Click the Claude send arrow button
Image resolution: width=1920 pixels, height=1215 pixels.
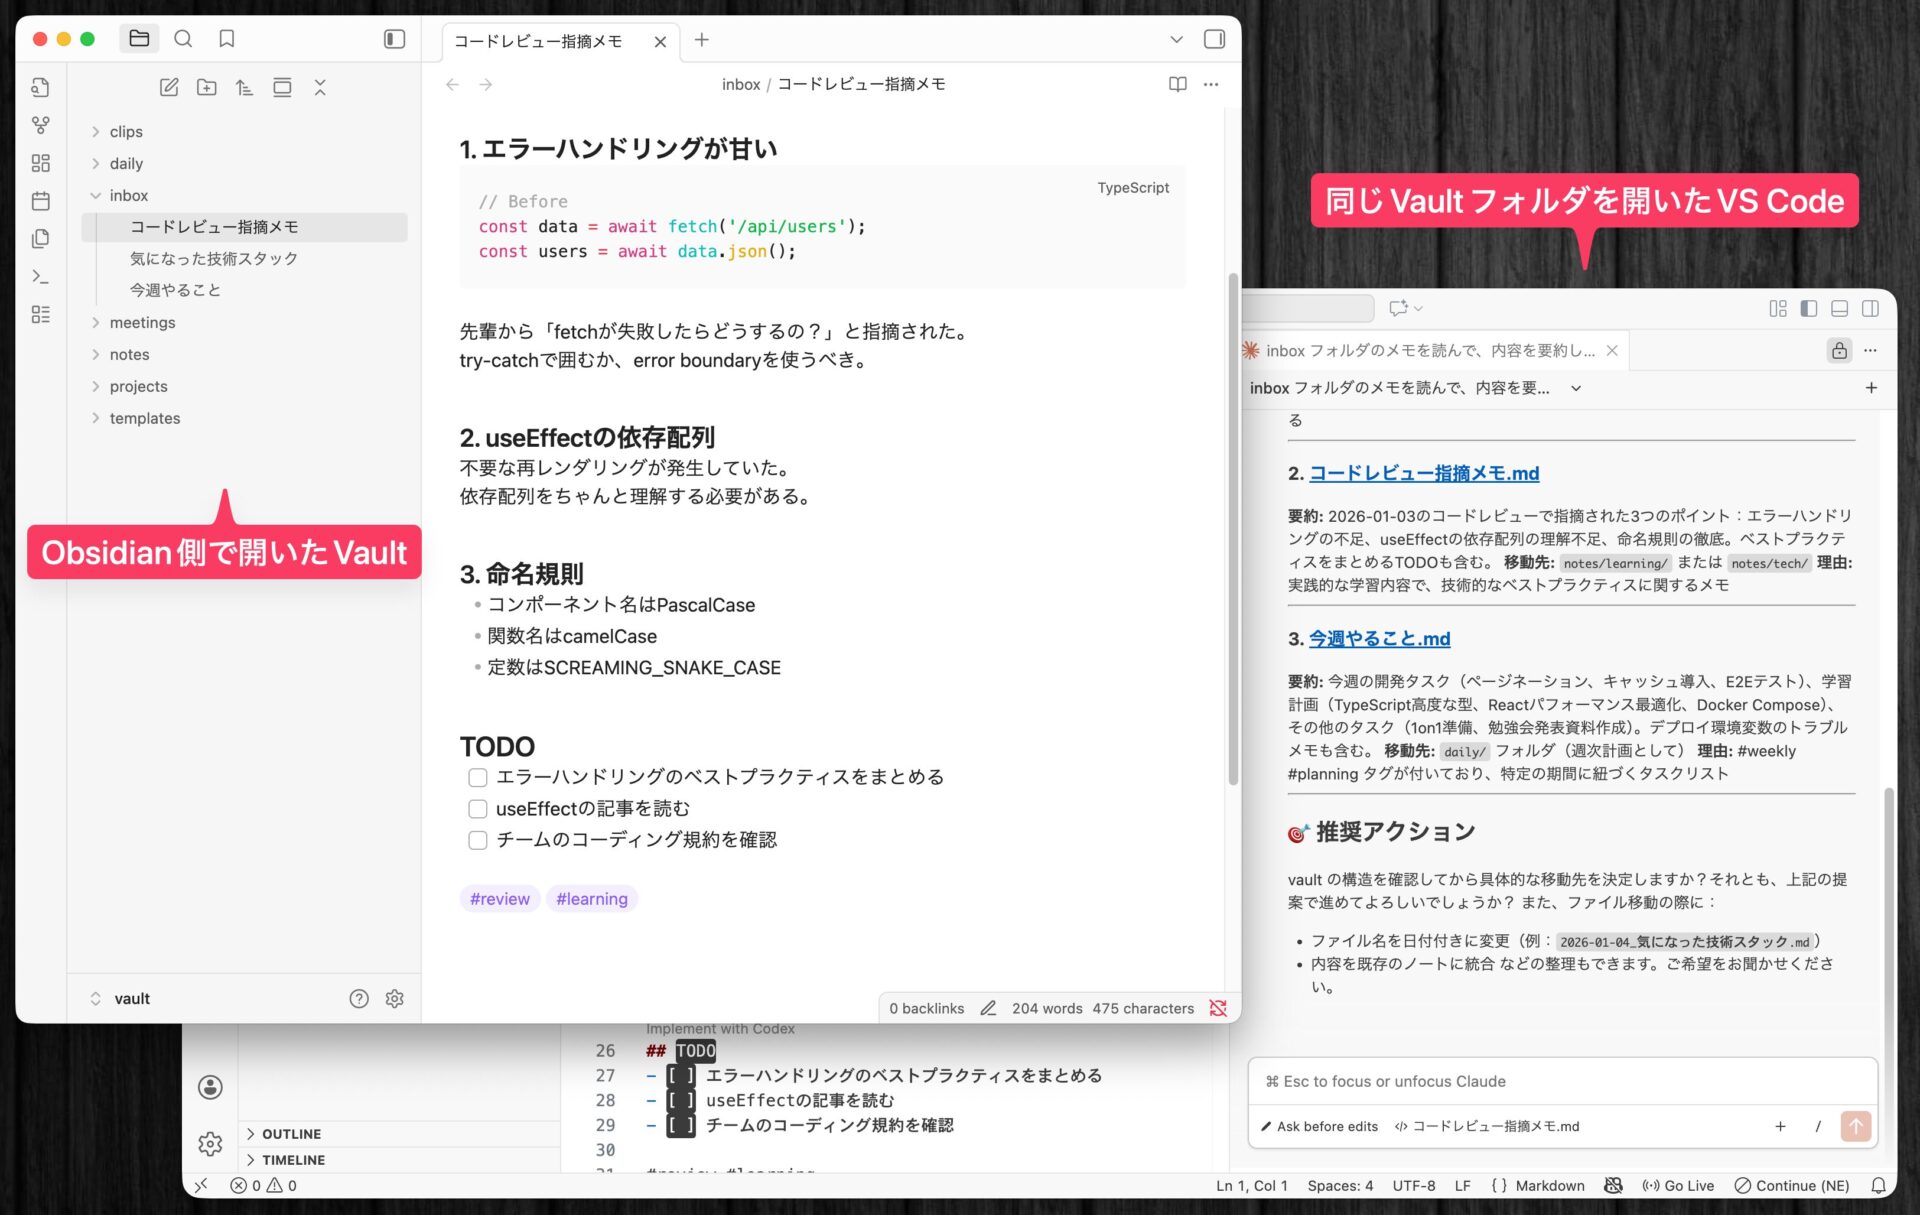coord(1855,1126)
